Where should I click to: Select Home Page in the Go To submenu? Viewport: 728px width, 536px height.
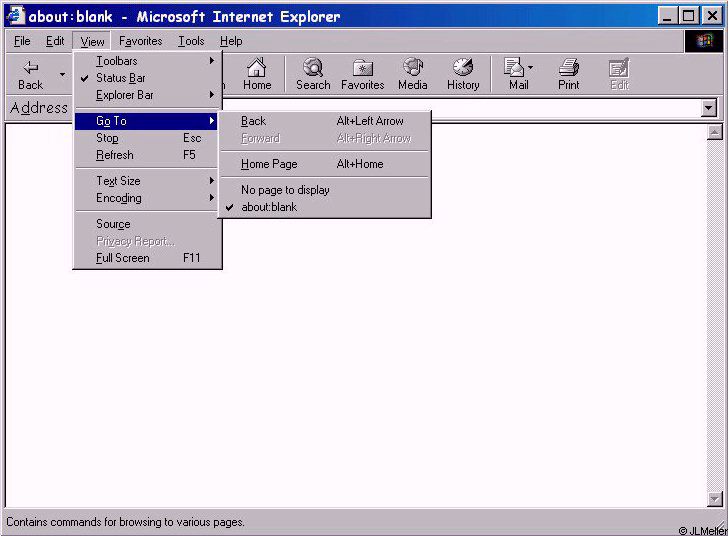(x=324, y=164)
